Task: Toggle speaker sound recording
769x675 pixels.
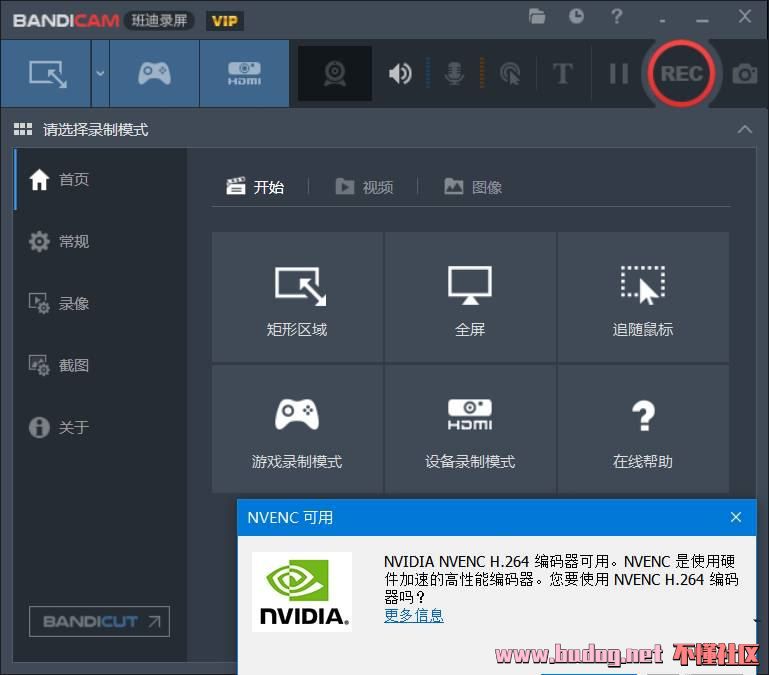Action: pyautogui.click(x=400, y=74)
